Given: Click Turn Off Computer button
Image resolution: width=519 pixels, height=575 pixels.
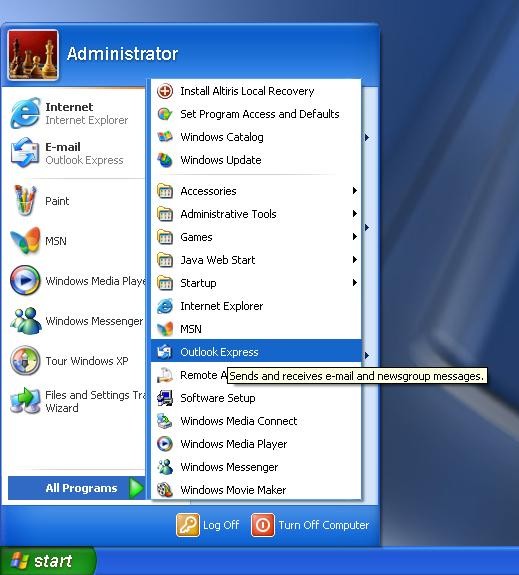Looking at the screenshot, I should (310, 525).
